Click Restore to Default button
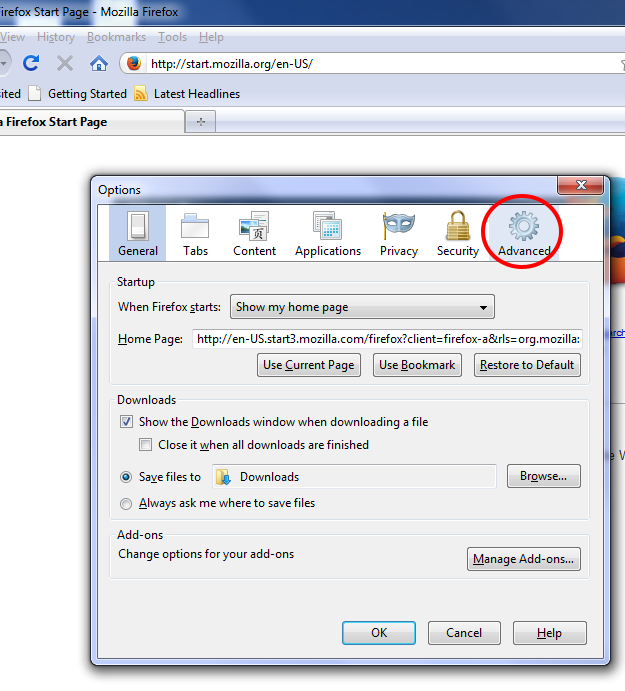Screen dimensions: 625x691 click(527, 365)
